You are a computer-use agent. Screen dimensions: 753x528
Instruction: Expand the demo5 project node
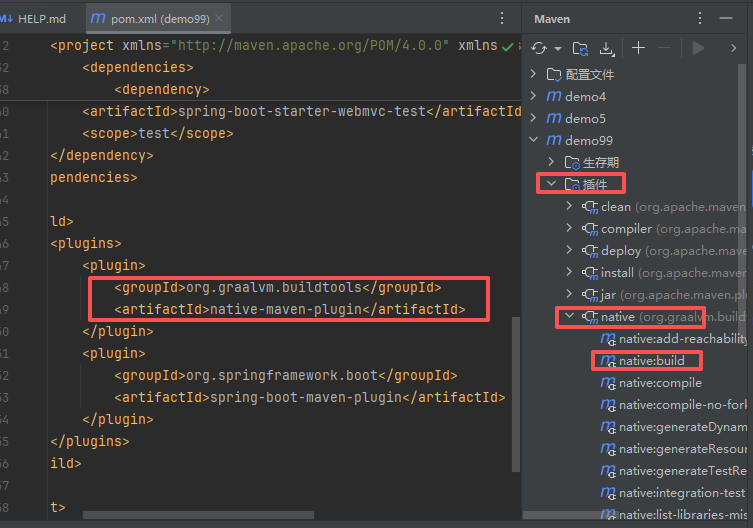pyautogui.click(x=533, y=118)
